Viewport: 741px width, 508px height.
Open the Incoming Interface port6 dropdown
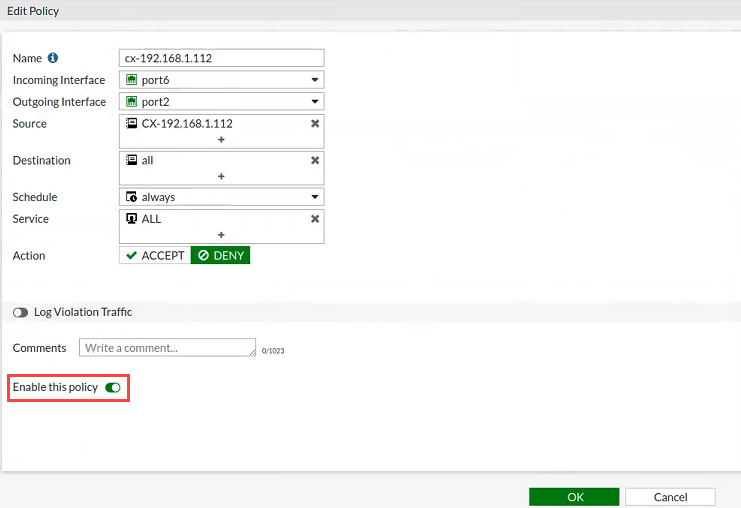point(222,80)
